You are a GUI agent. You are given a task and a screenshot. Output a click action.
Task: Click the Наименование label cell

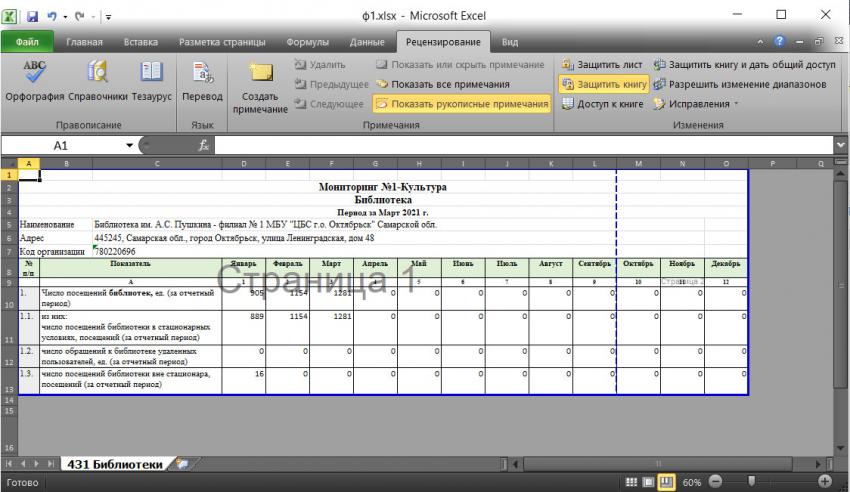56,224
